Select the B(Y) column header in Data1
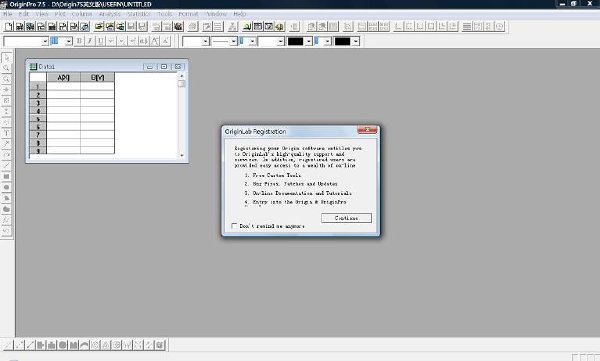This screenshot has height=361, width=600. click(98, 77)
